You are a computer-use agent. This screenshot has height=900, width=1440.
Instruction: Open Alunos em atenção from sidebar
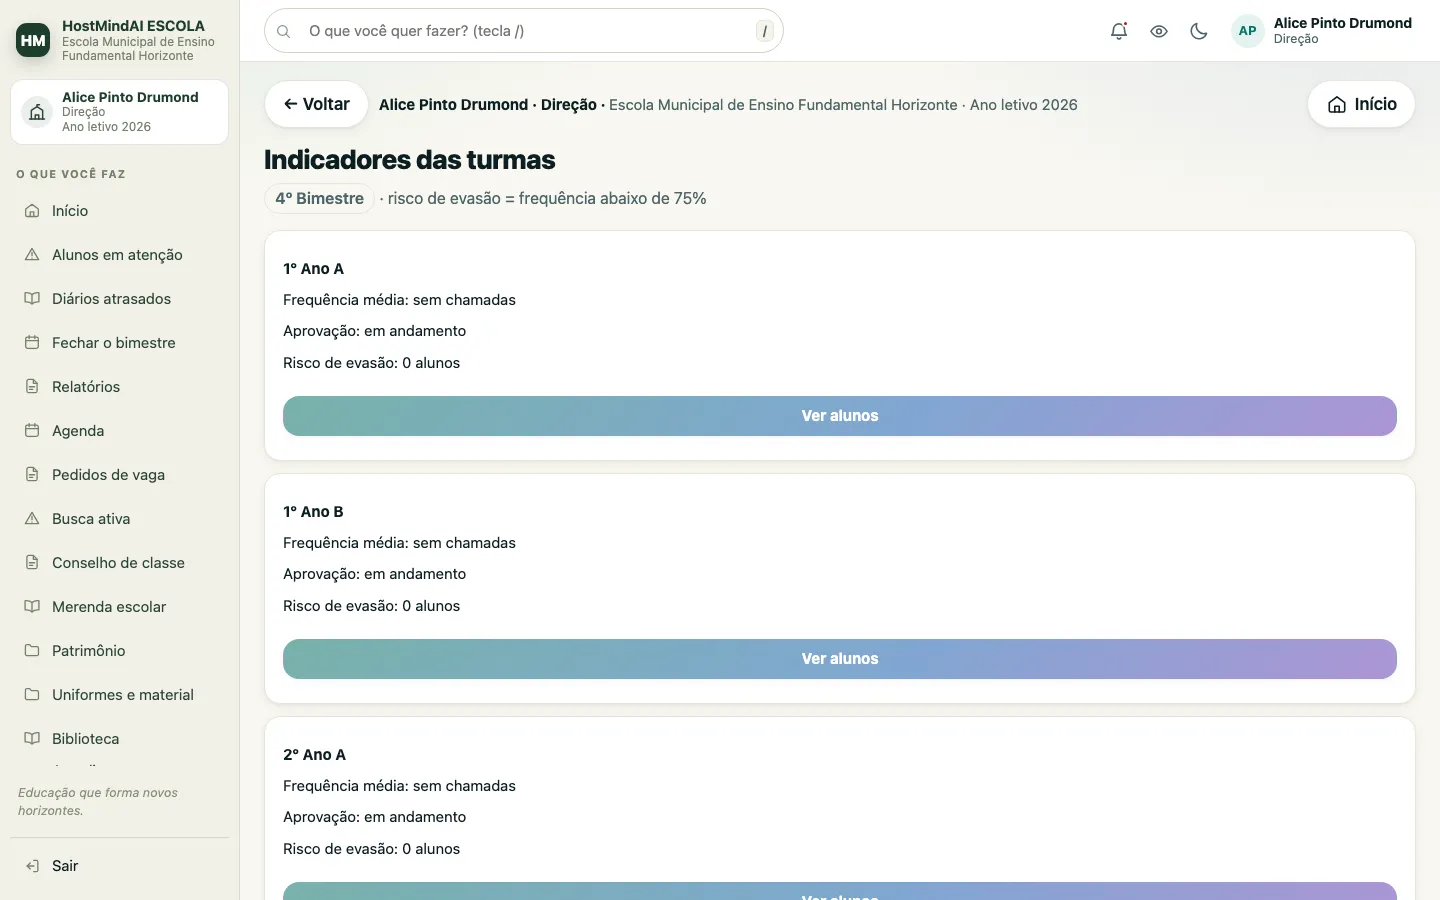(119, 255)
